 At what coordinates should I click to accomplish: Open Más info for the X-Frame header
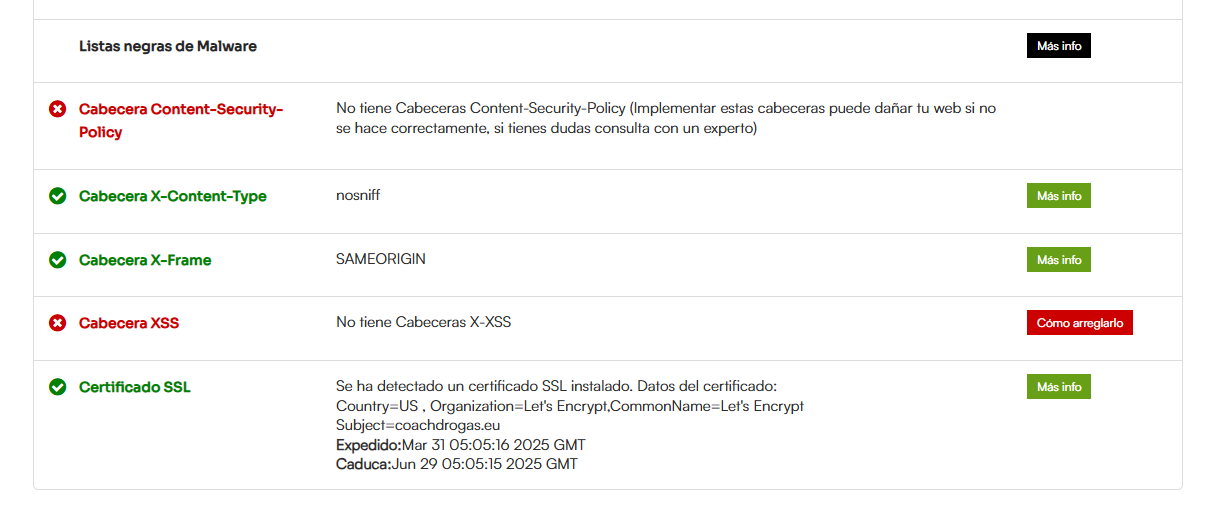point(1058,260)
